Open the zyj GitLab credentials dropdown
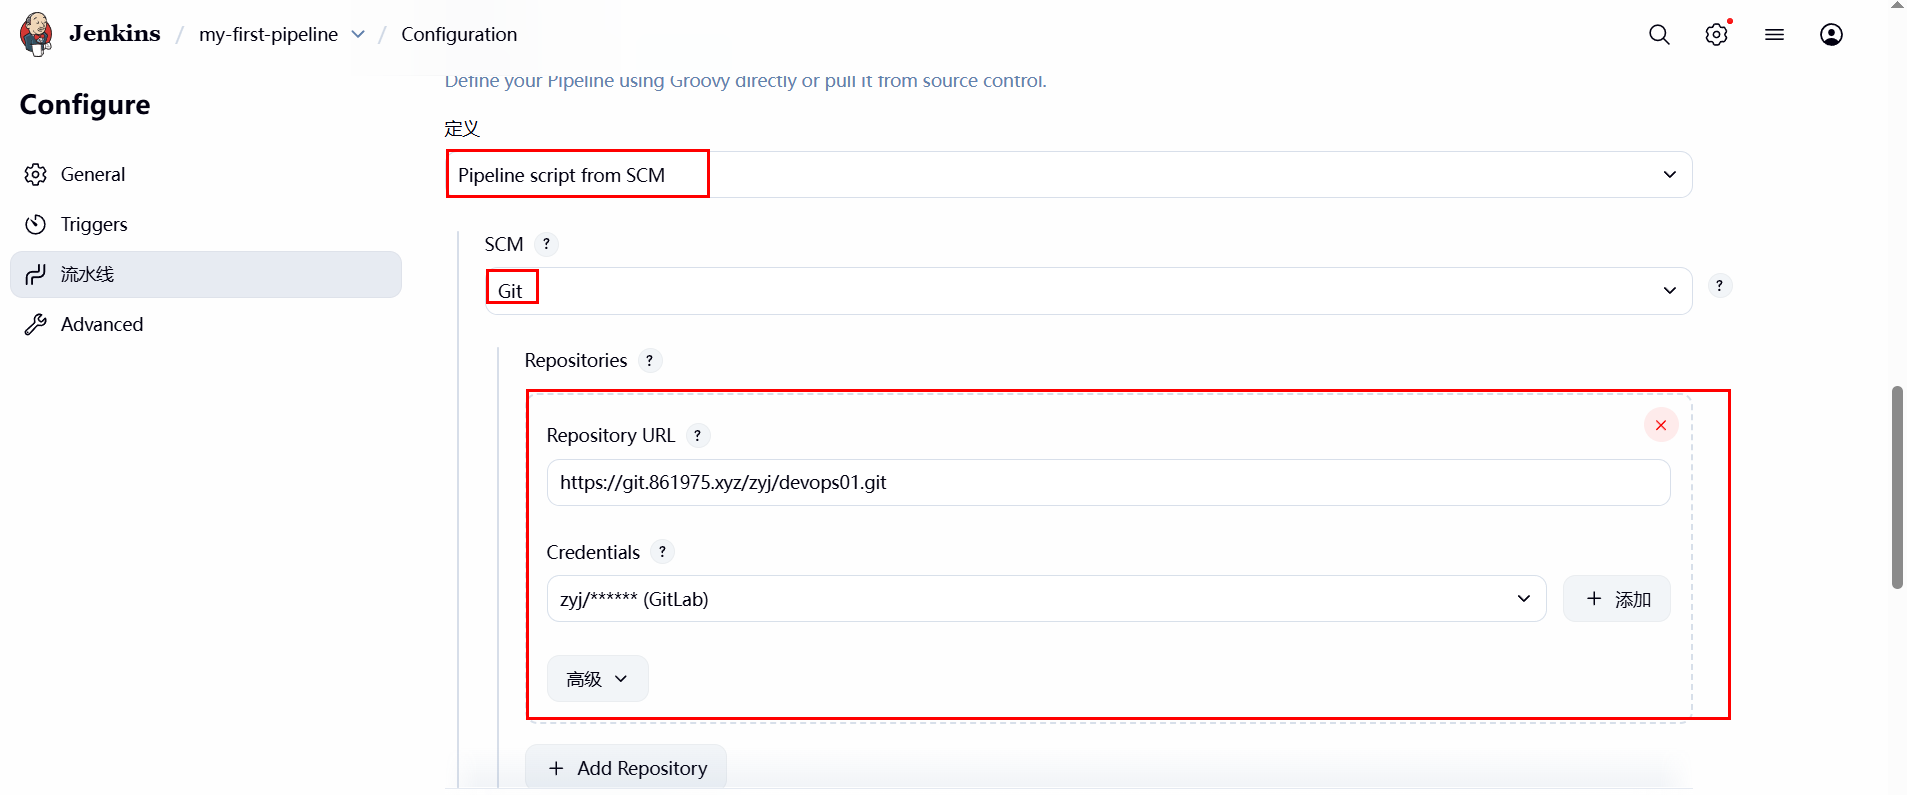1907x795 pixels. coord(1046,599)
